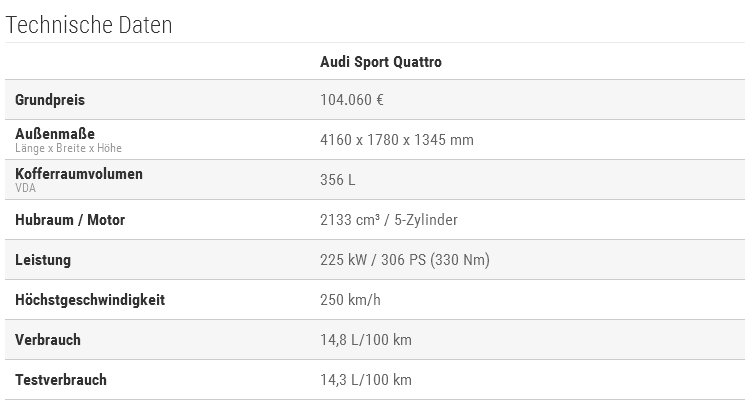This screenshot has width=756, height=408.
Task: Select the Testverbrauch row label
Action: click(61, 380)
